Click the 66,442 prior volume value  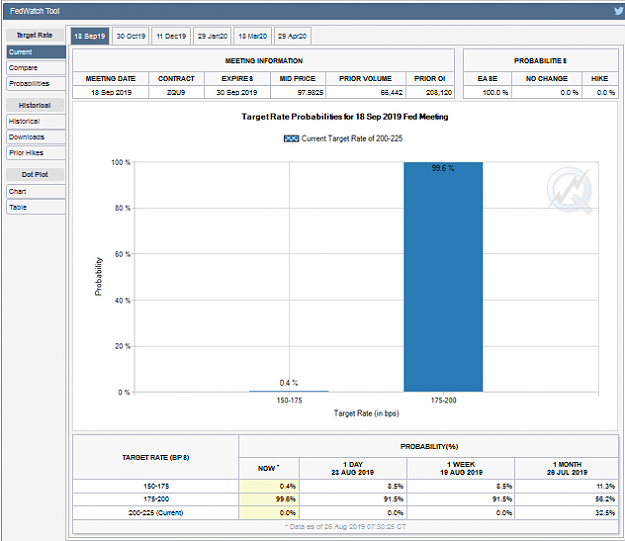[391, 92]
